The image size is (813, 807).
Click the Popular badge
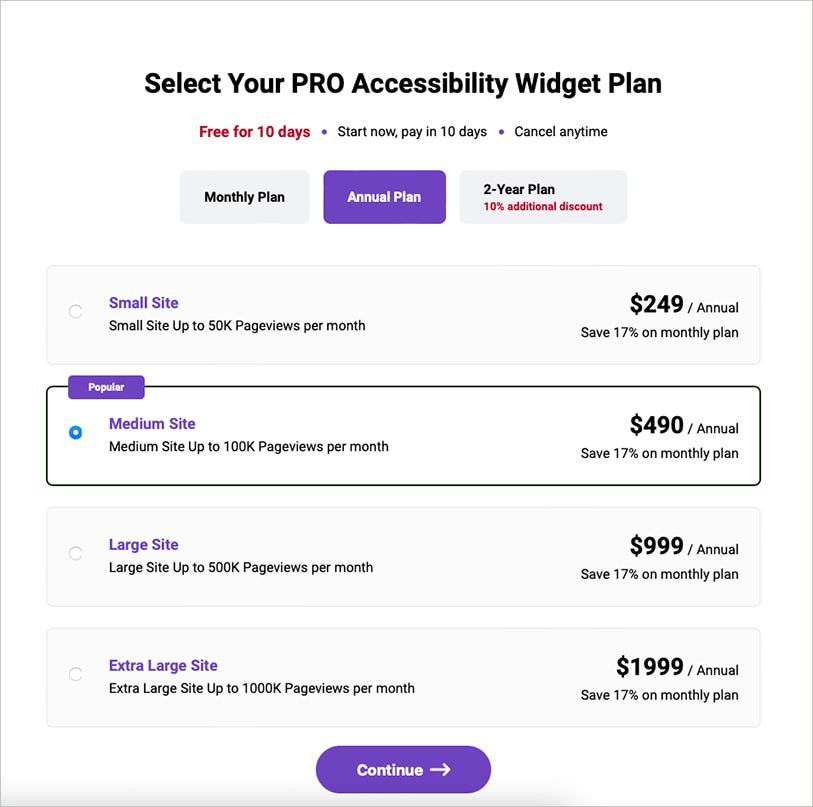(x=106, y=387)
